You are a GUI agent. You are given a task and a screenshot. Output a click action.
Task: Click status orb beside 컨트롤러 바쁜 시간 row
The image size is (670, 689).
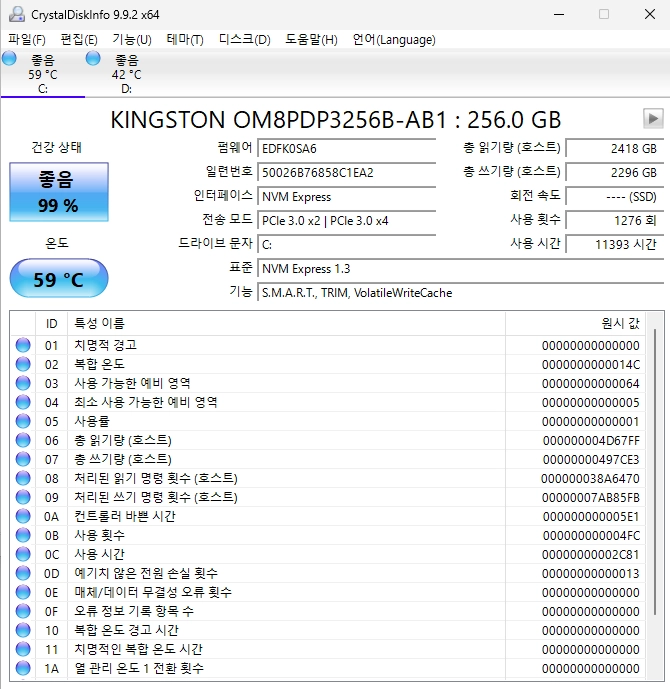(23, 516)
